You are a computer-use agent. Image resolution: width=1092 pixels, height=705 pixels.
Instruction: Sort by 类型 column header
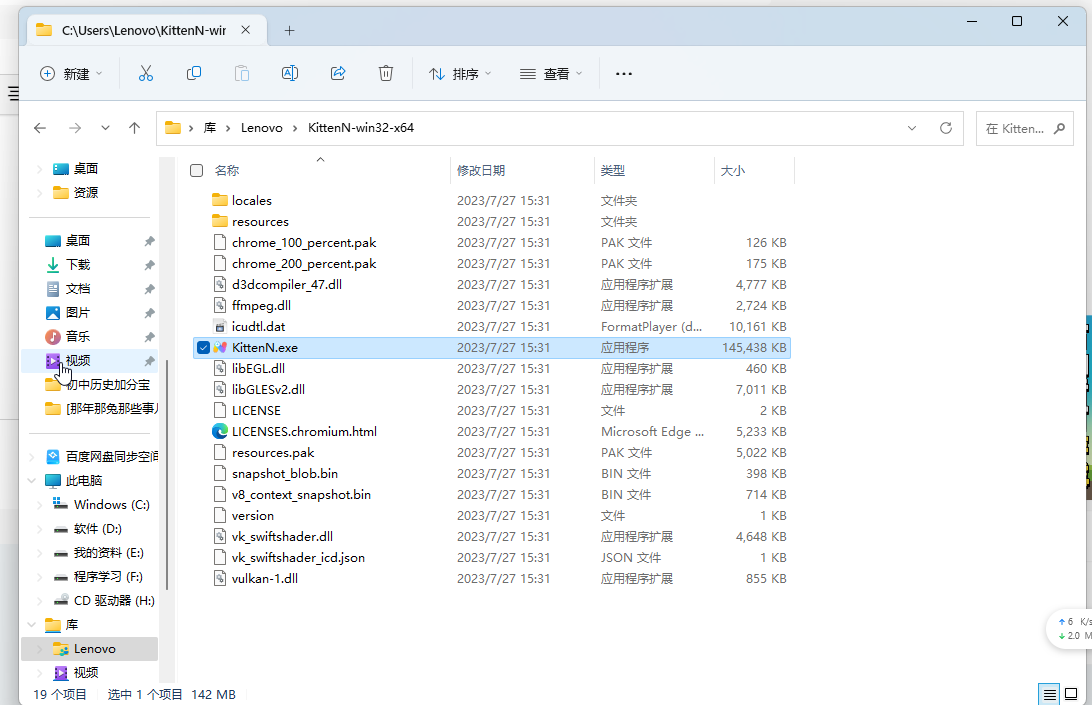[x=613, y=171]
